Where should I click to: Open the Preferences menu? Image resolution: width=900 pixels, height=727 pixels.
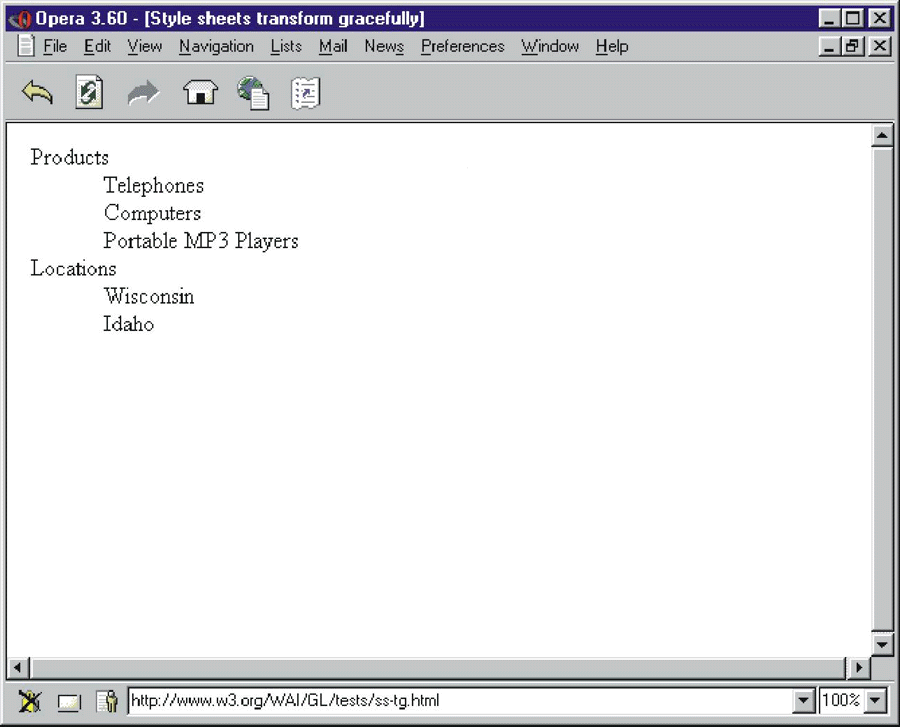click(462, 46)
